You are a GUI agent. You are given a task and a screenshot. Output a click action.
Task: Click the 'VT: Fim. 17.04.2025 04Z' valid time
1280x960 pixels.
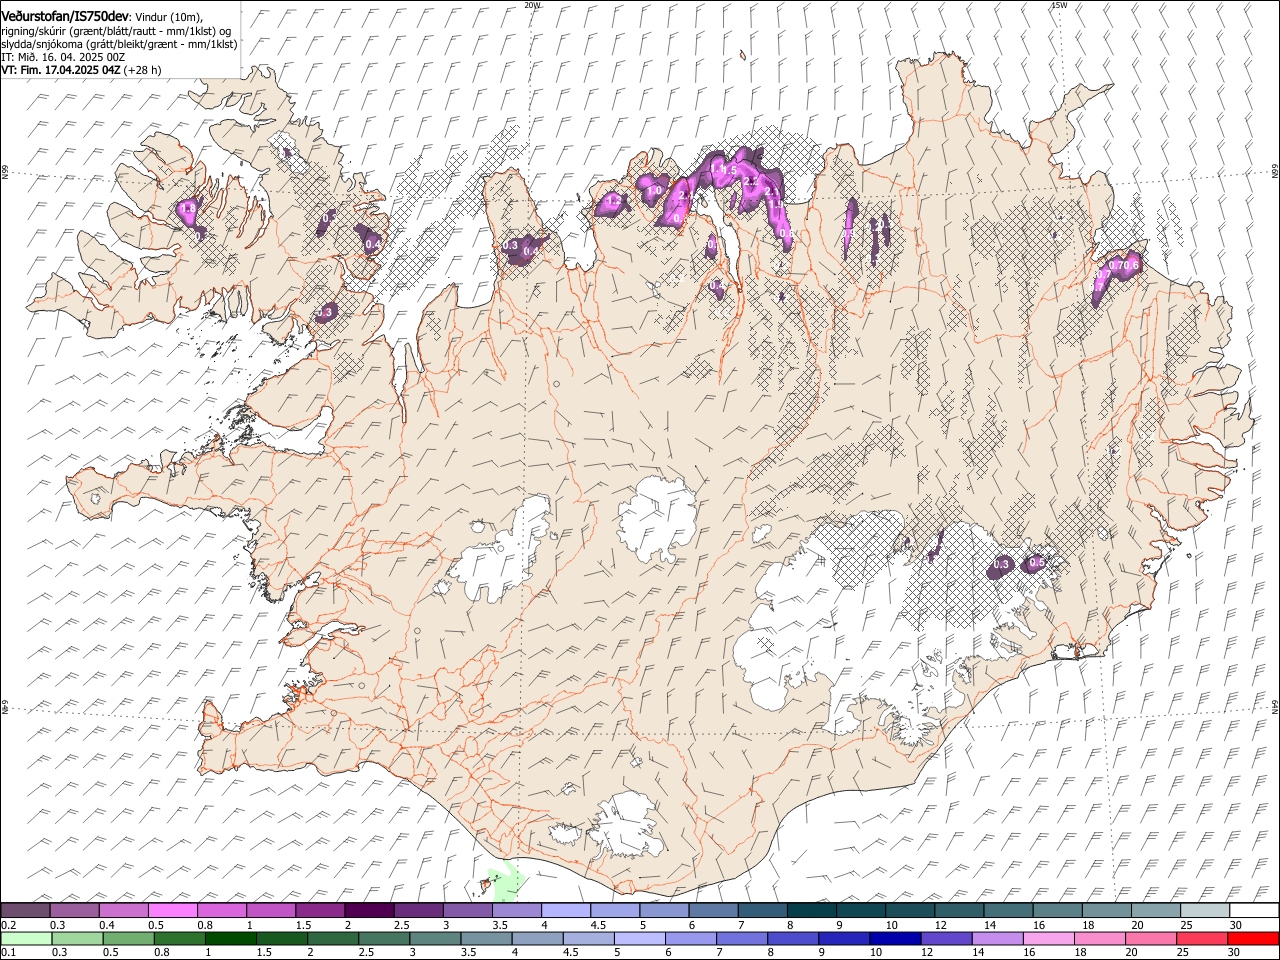point(60,70)
